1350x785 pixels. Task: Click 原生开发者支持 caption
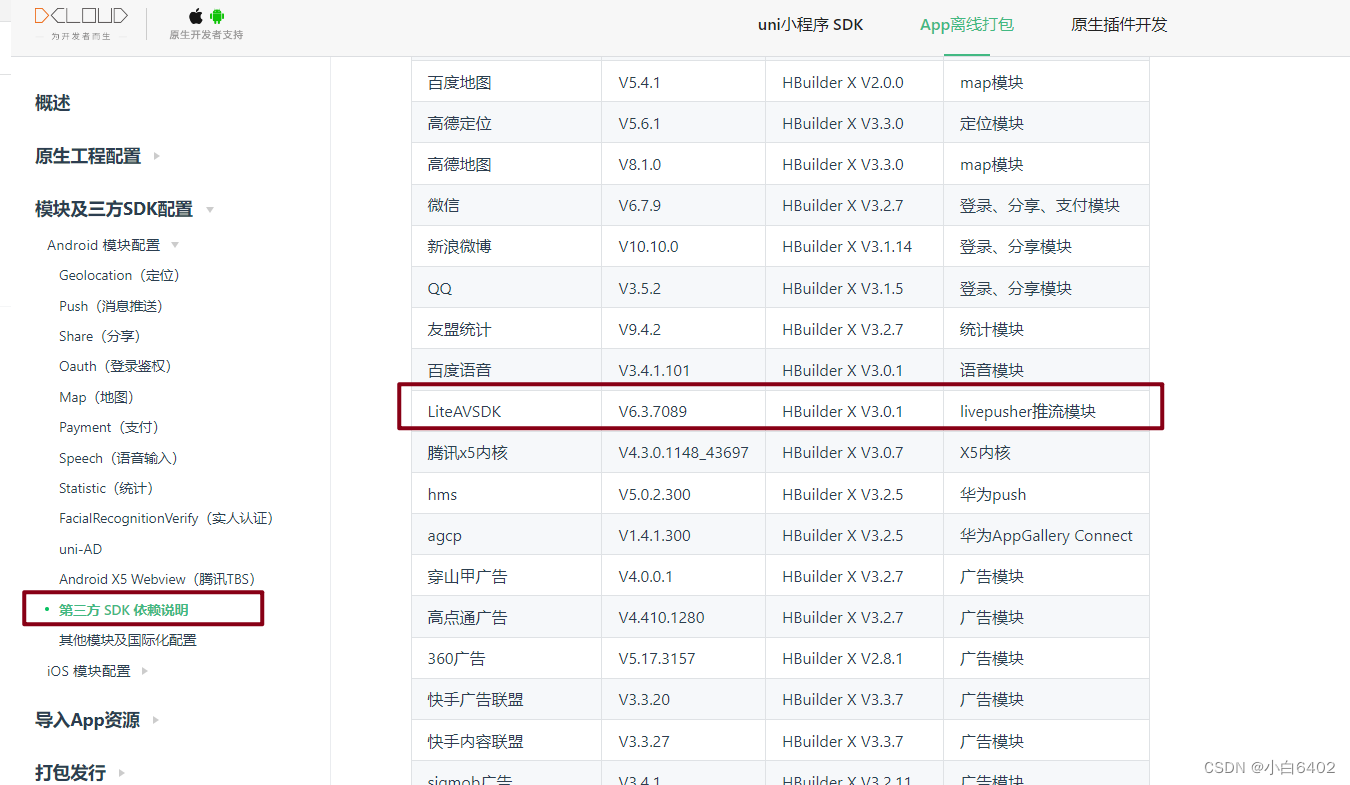point(206,35)
